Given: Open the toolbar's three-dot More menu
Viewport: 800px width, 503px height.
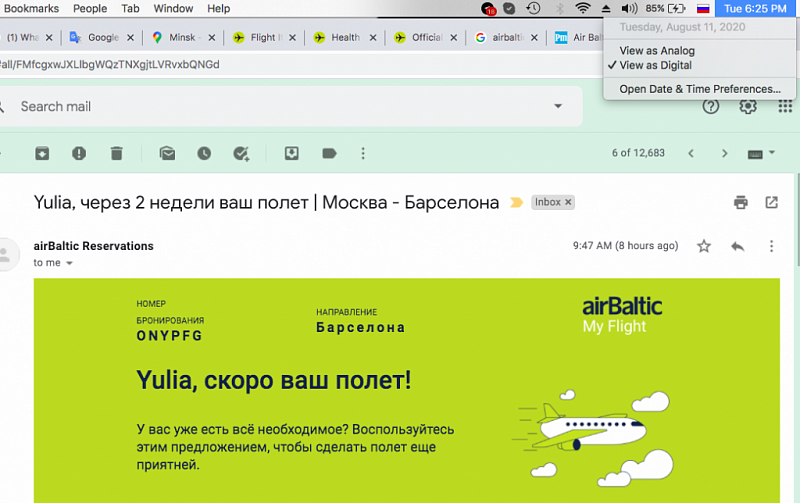Looking at the screenshot, I should [x=363, y=154].
